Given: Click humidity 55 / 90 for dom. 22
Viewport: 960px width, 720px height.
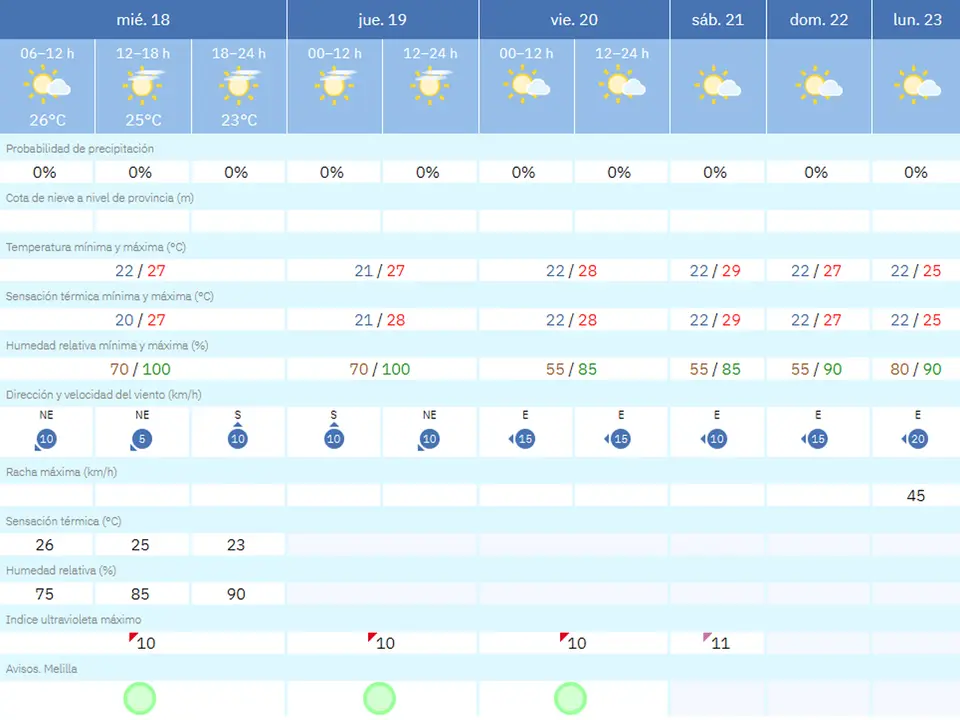Looking at the screenshot, I should (816, 369).
